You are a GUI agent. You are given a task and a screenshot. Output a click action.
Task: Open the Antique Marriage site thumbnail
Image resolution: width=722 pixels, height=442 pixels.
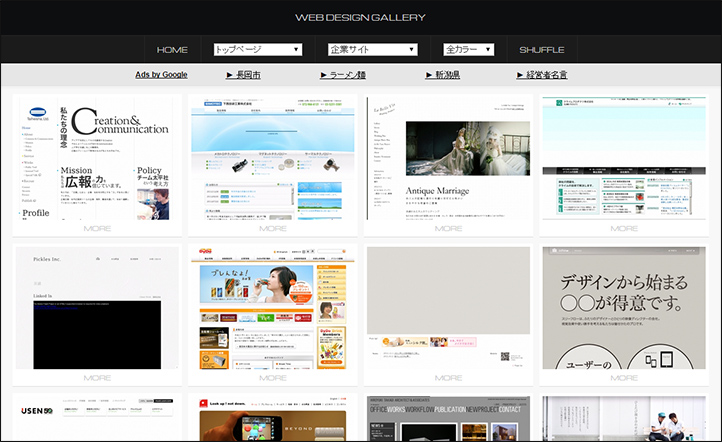(x=448, y=158)
